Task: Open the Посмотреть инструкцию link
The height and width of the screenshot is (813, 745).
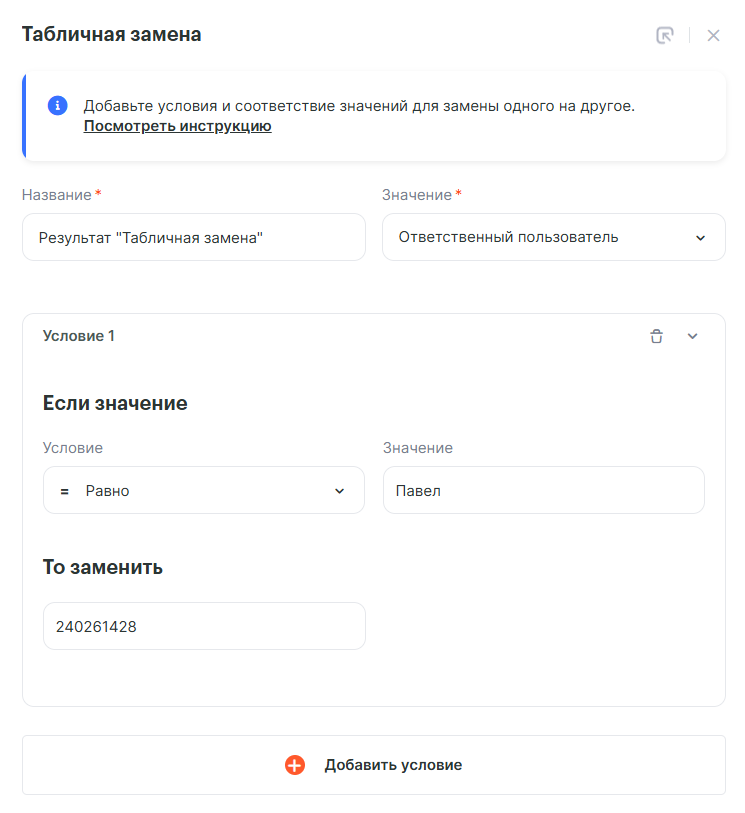Action: click(x=177, y=126)
